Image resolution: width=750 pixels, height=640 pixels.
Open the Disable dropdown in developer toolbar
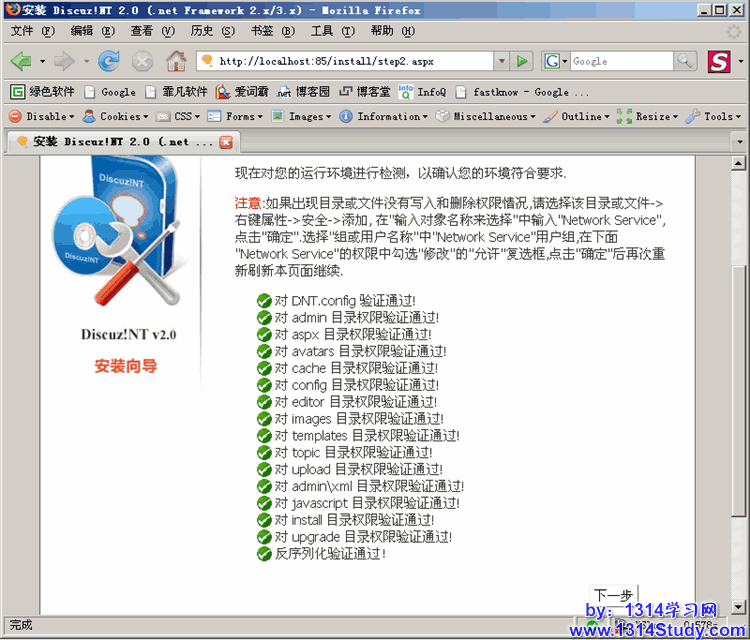tap(41, 116)
